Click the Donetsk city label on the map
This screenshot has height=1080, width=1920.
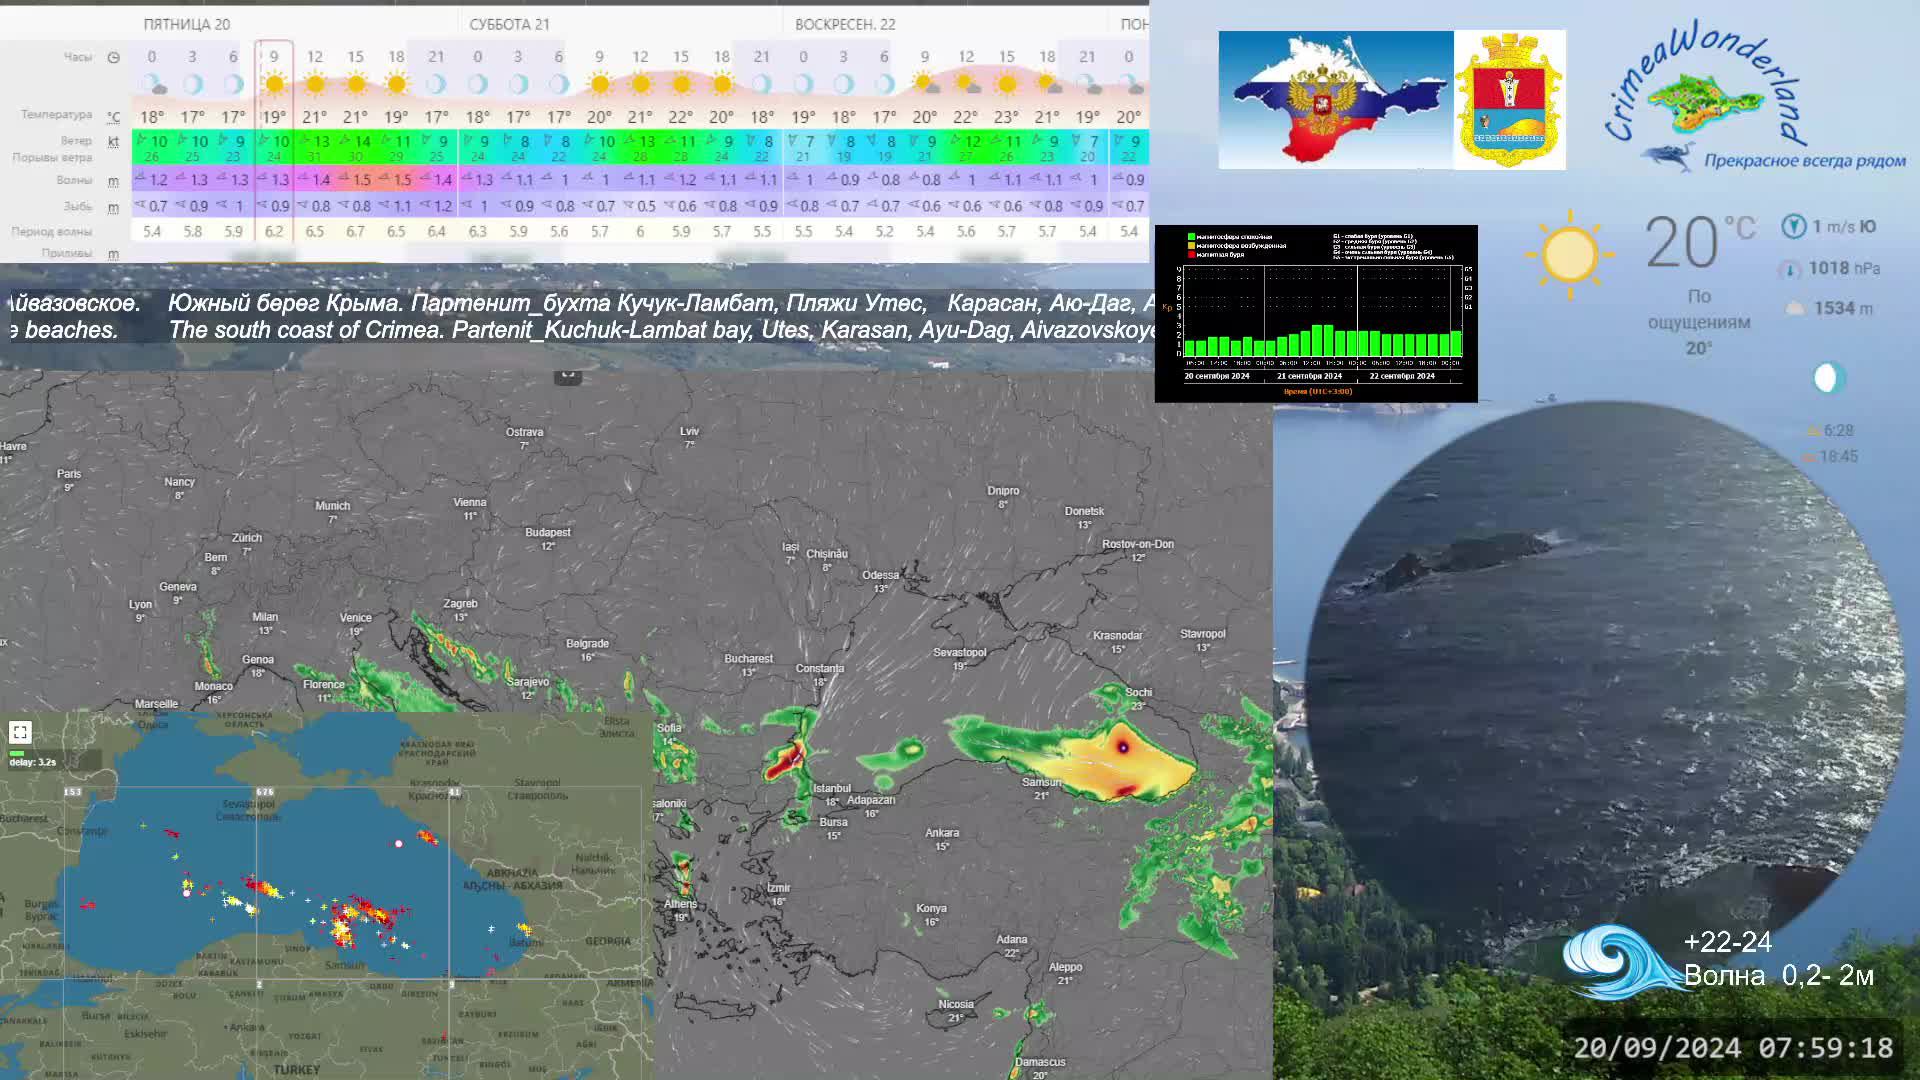(x=1084, y=511)
